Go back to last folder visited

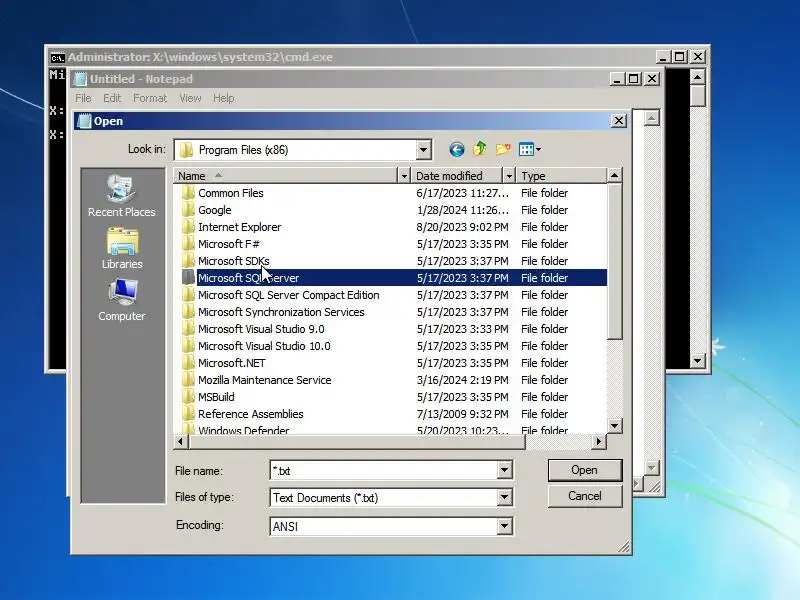457,149
